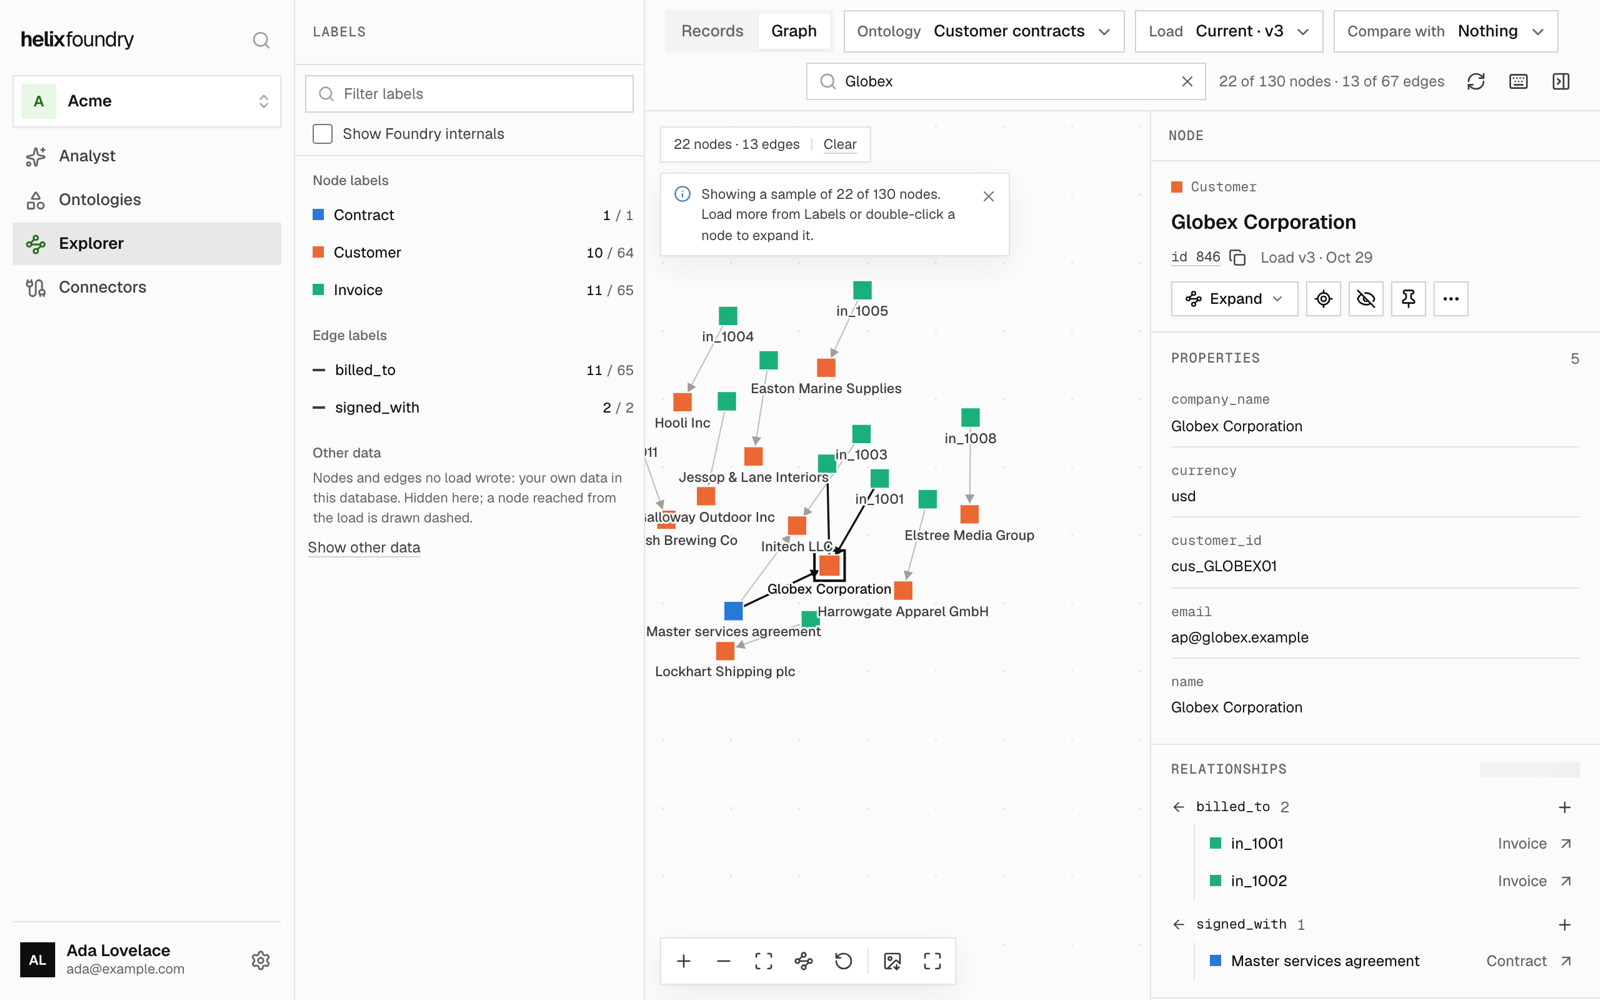Focus on node with the target icon
1600x1000 pixels.
click(1323, 299)
